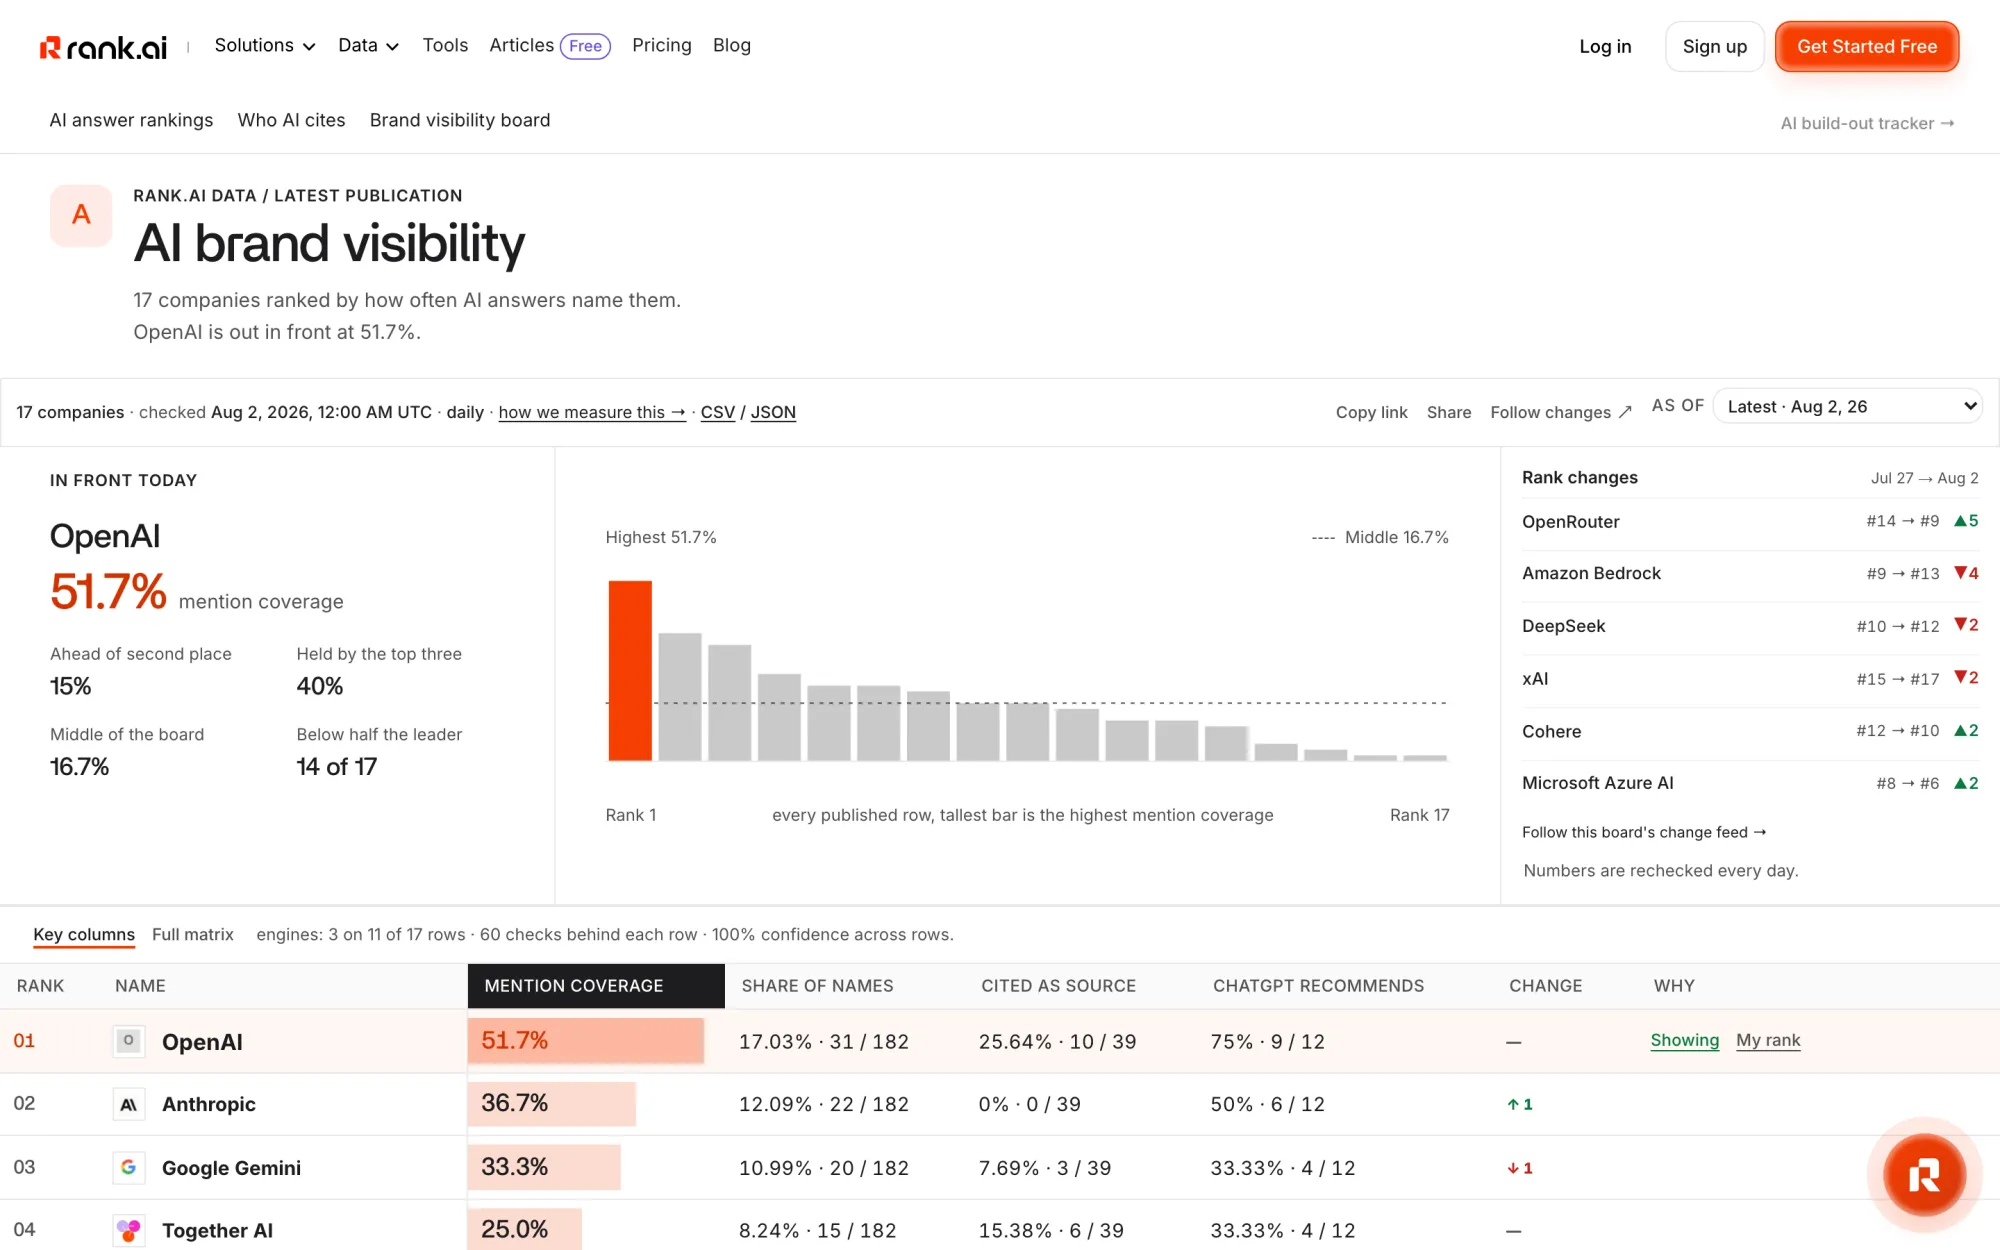Click the Free badge beside Articles
The width and height of the screenshot is (2000, 1250).
(585, 46)
